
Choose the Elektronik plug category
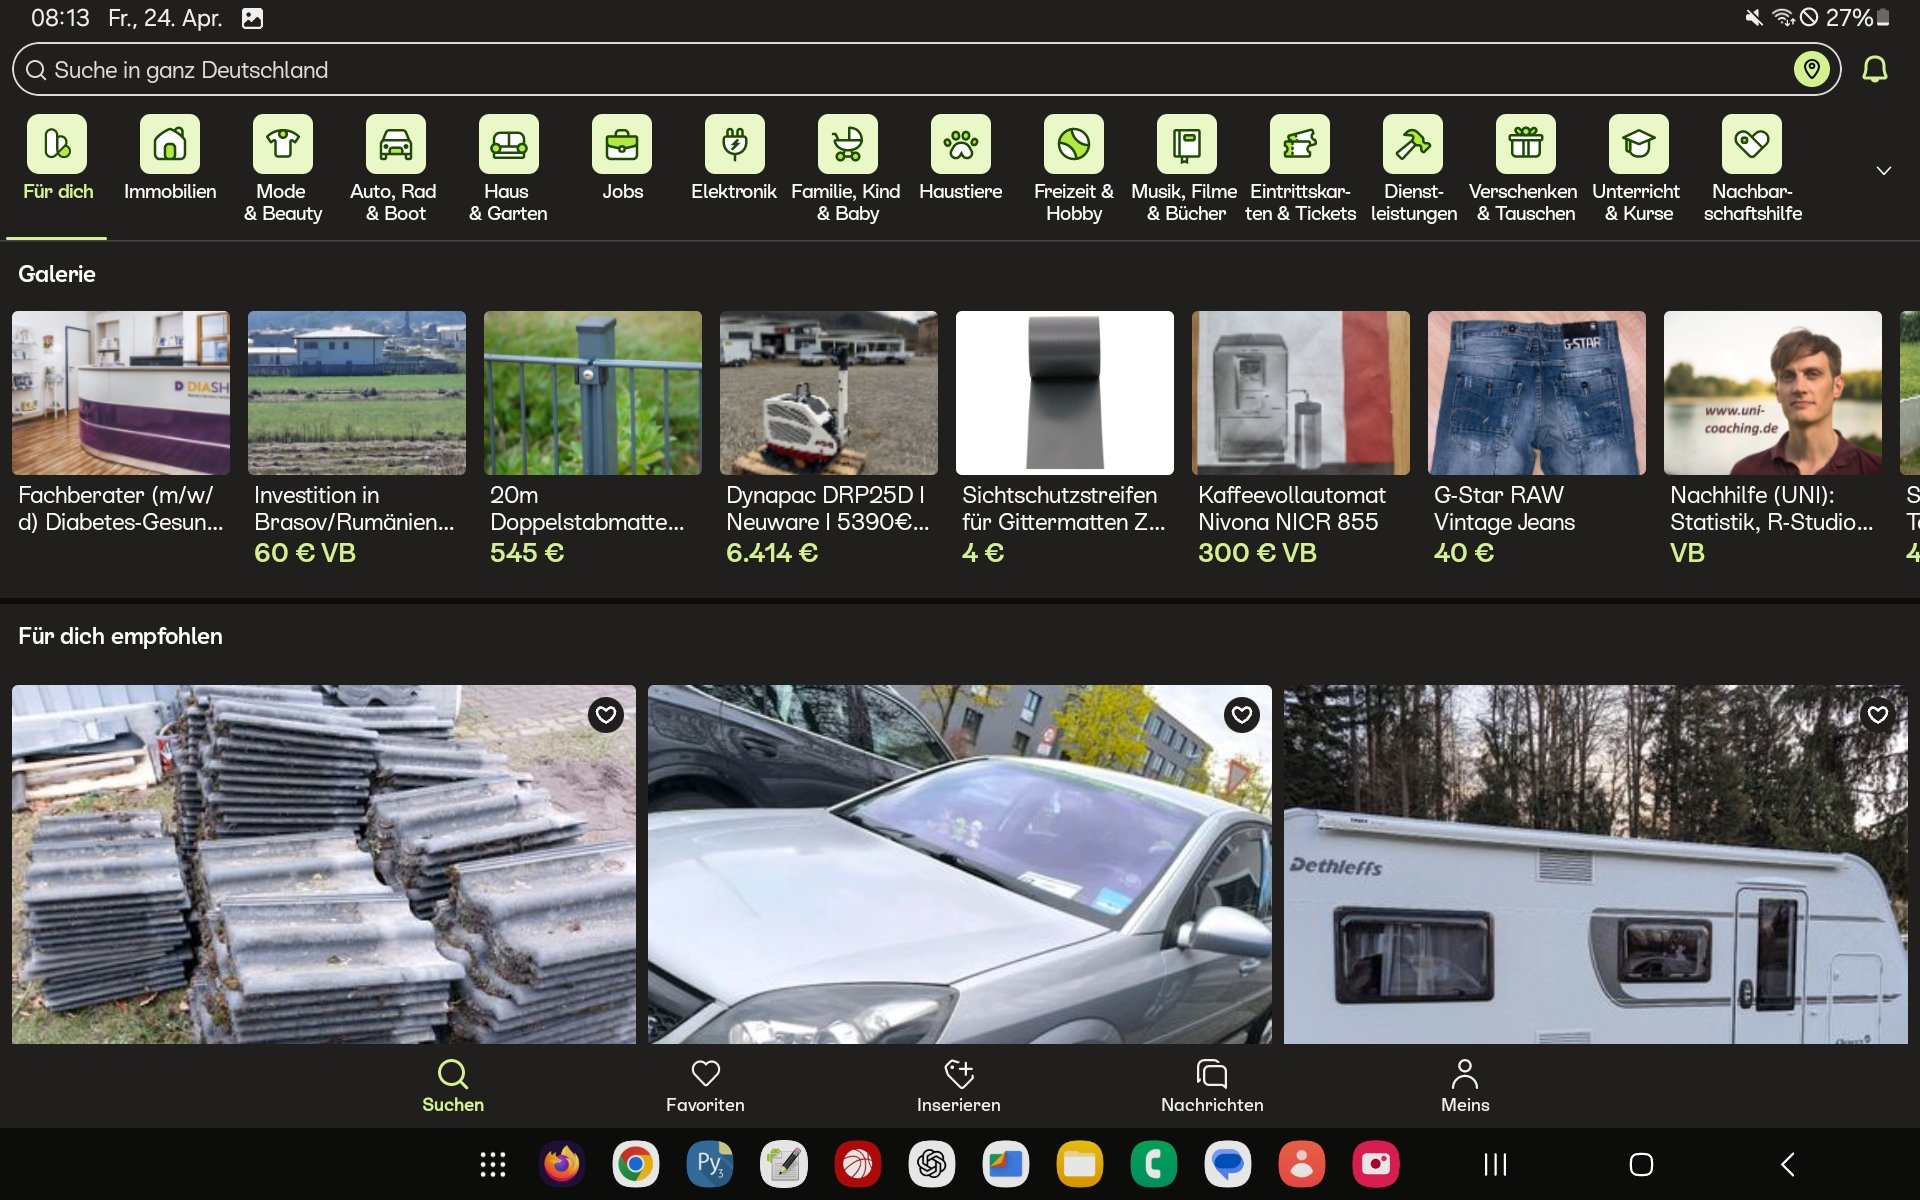pyautogui.click(x=734, y=145)
